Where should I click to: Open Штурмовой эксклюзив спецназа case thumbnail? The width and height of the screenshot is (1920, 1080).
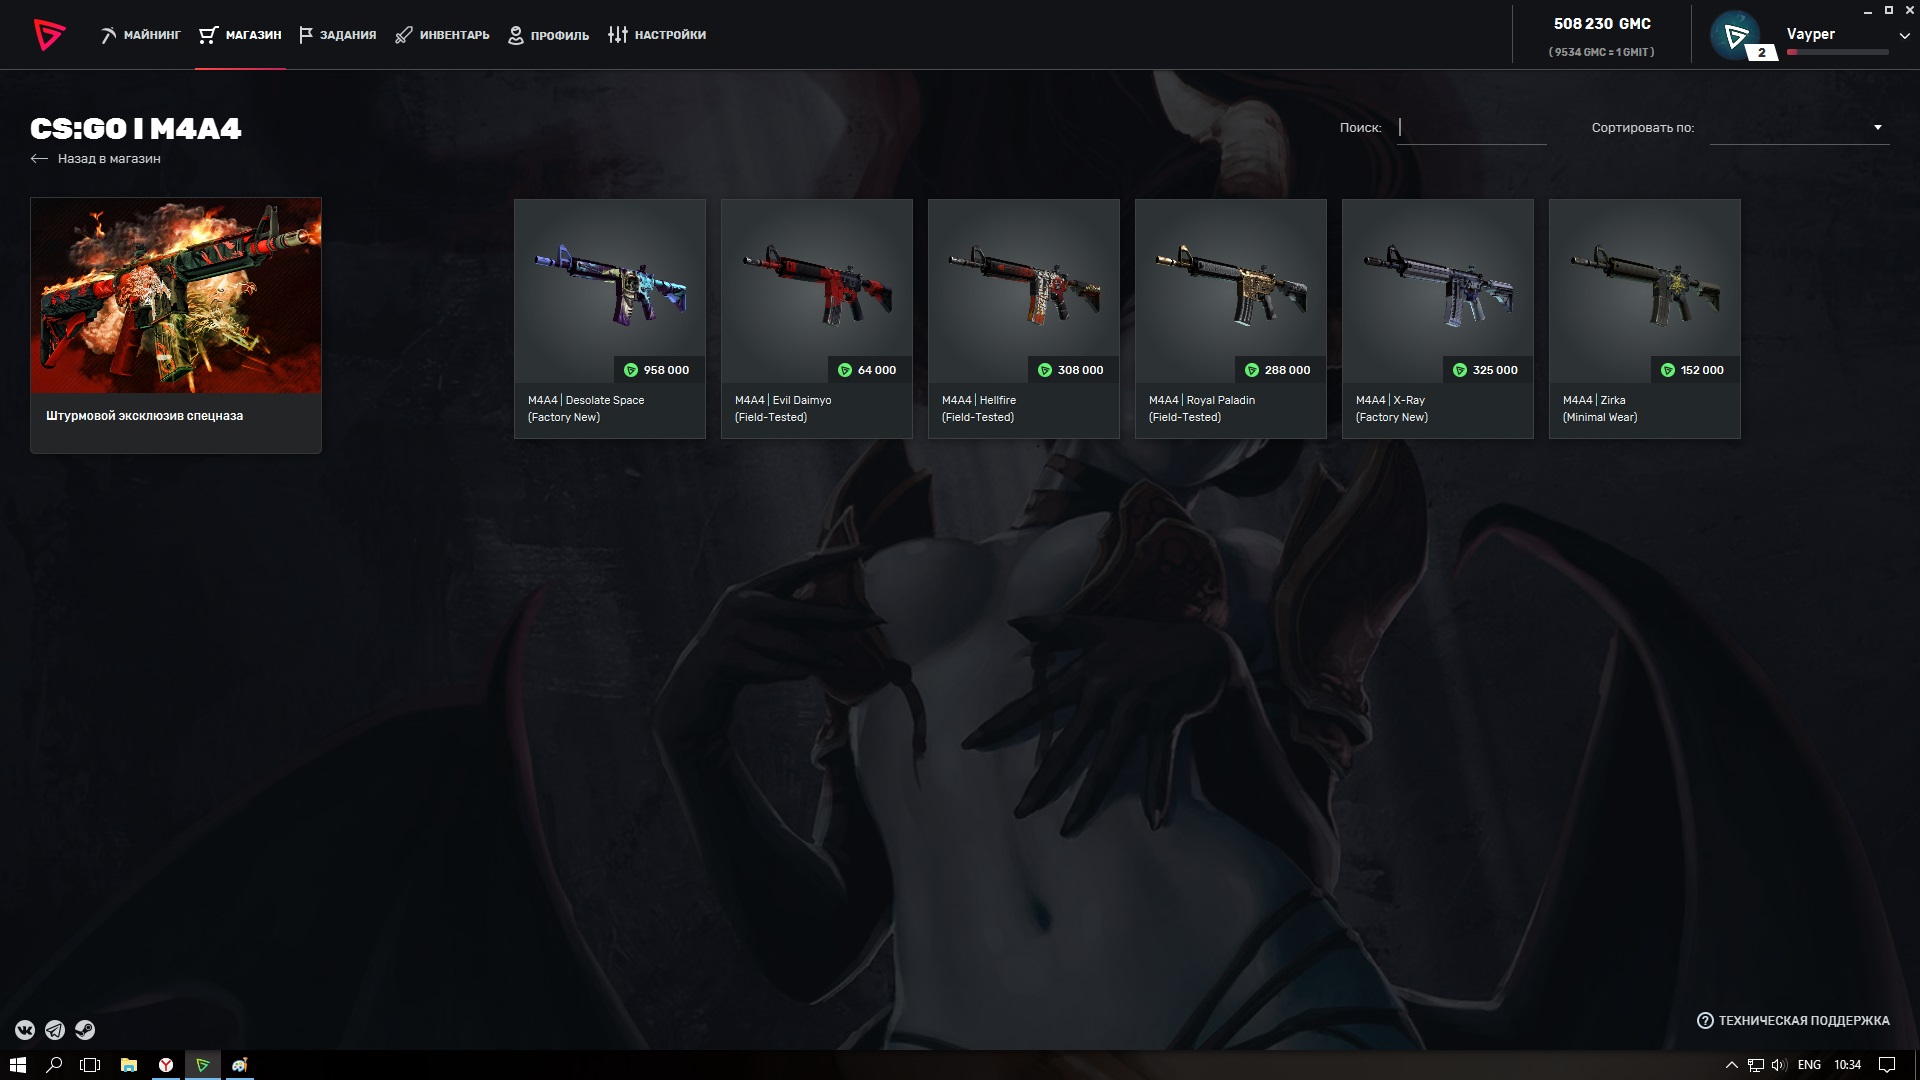(176, 295)
